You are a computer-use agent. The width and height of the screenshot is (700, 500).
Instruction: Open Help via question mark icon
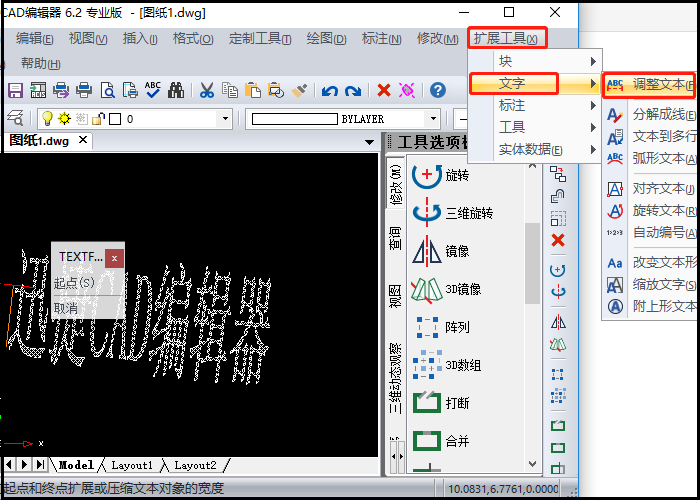(437, 90)
